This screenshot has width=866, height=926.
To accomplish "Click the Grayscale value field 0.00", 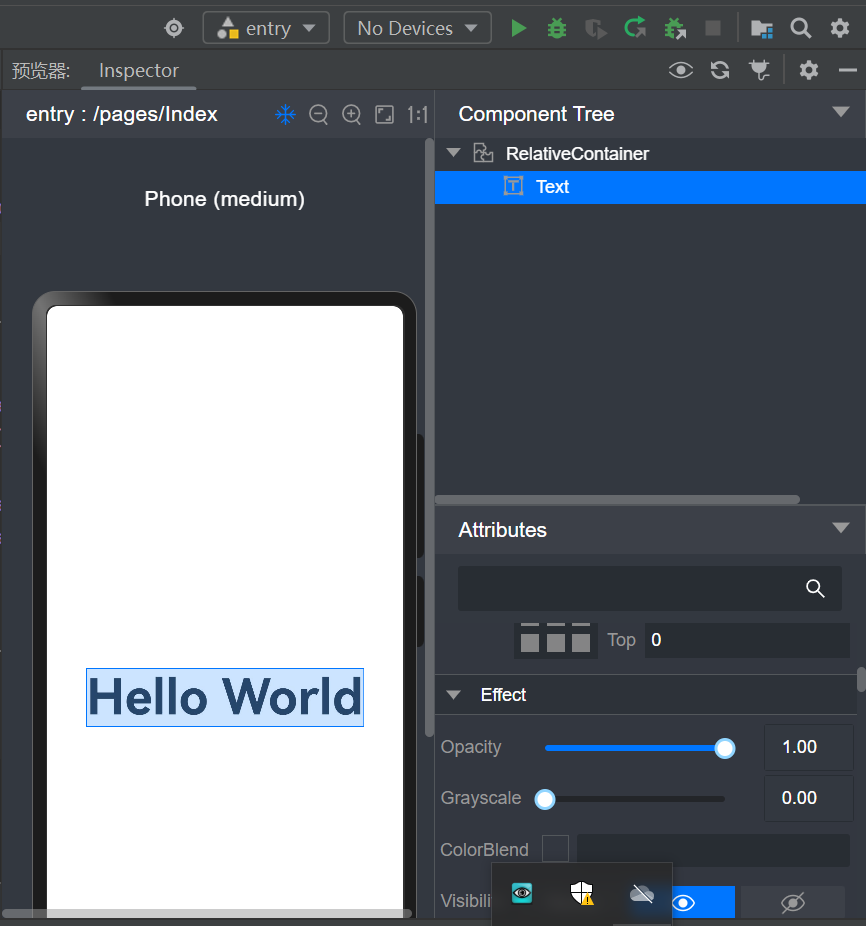I will point(809,798).
